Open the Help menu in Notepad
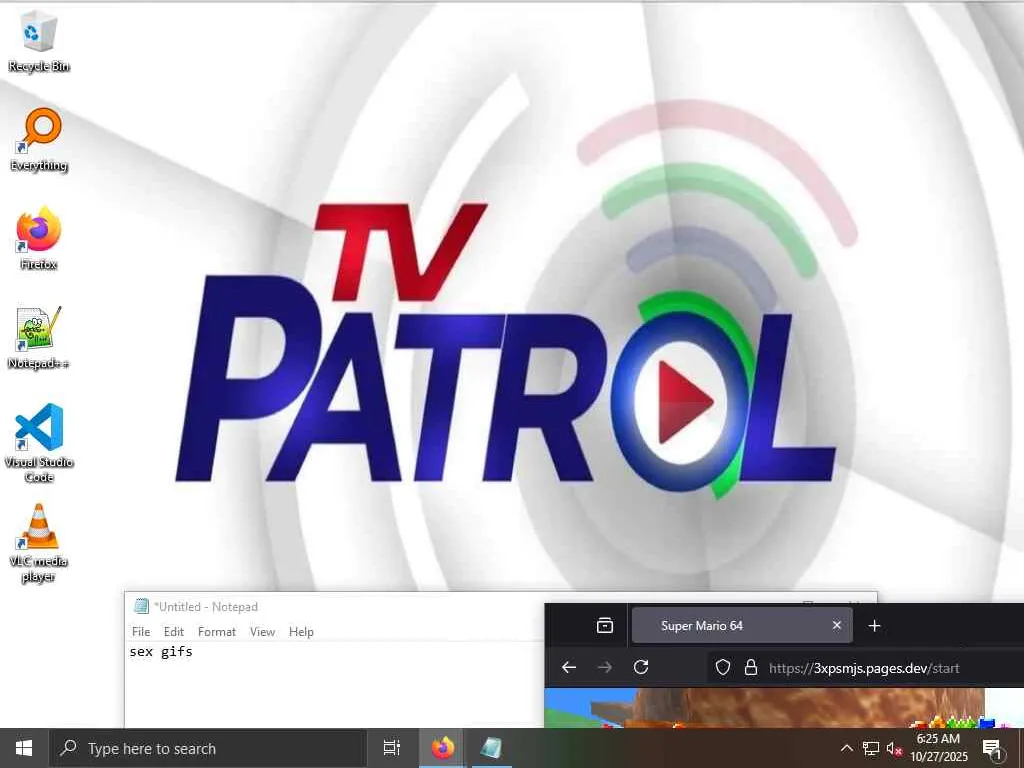 click(x=301, y=632)
